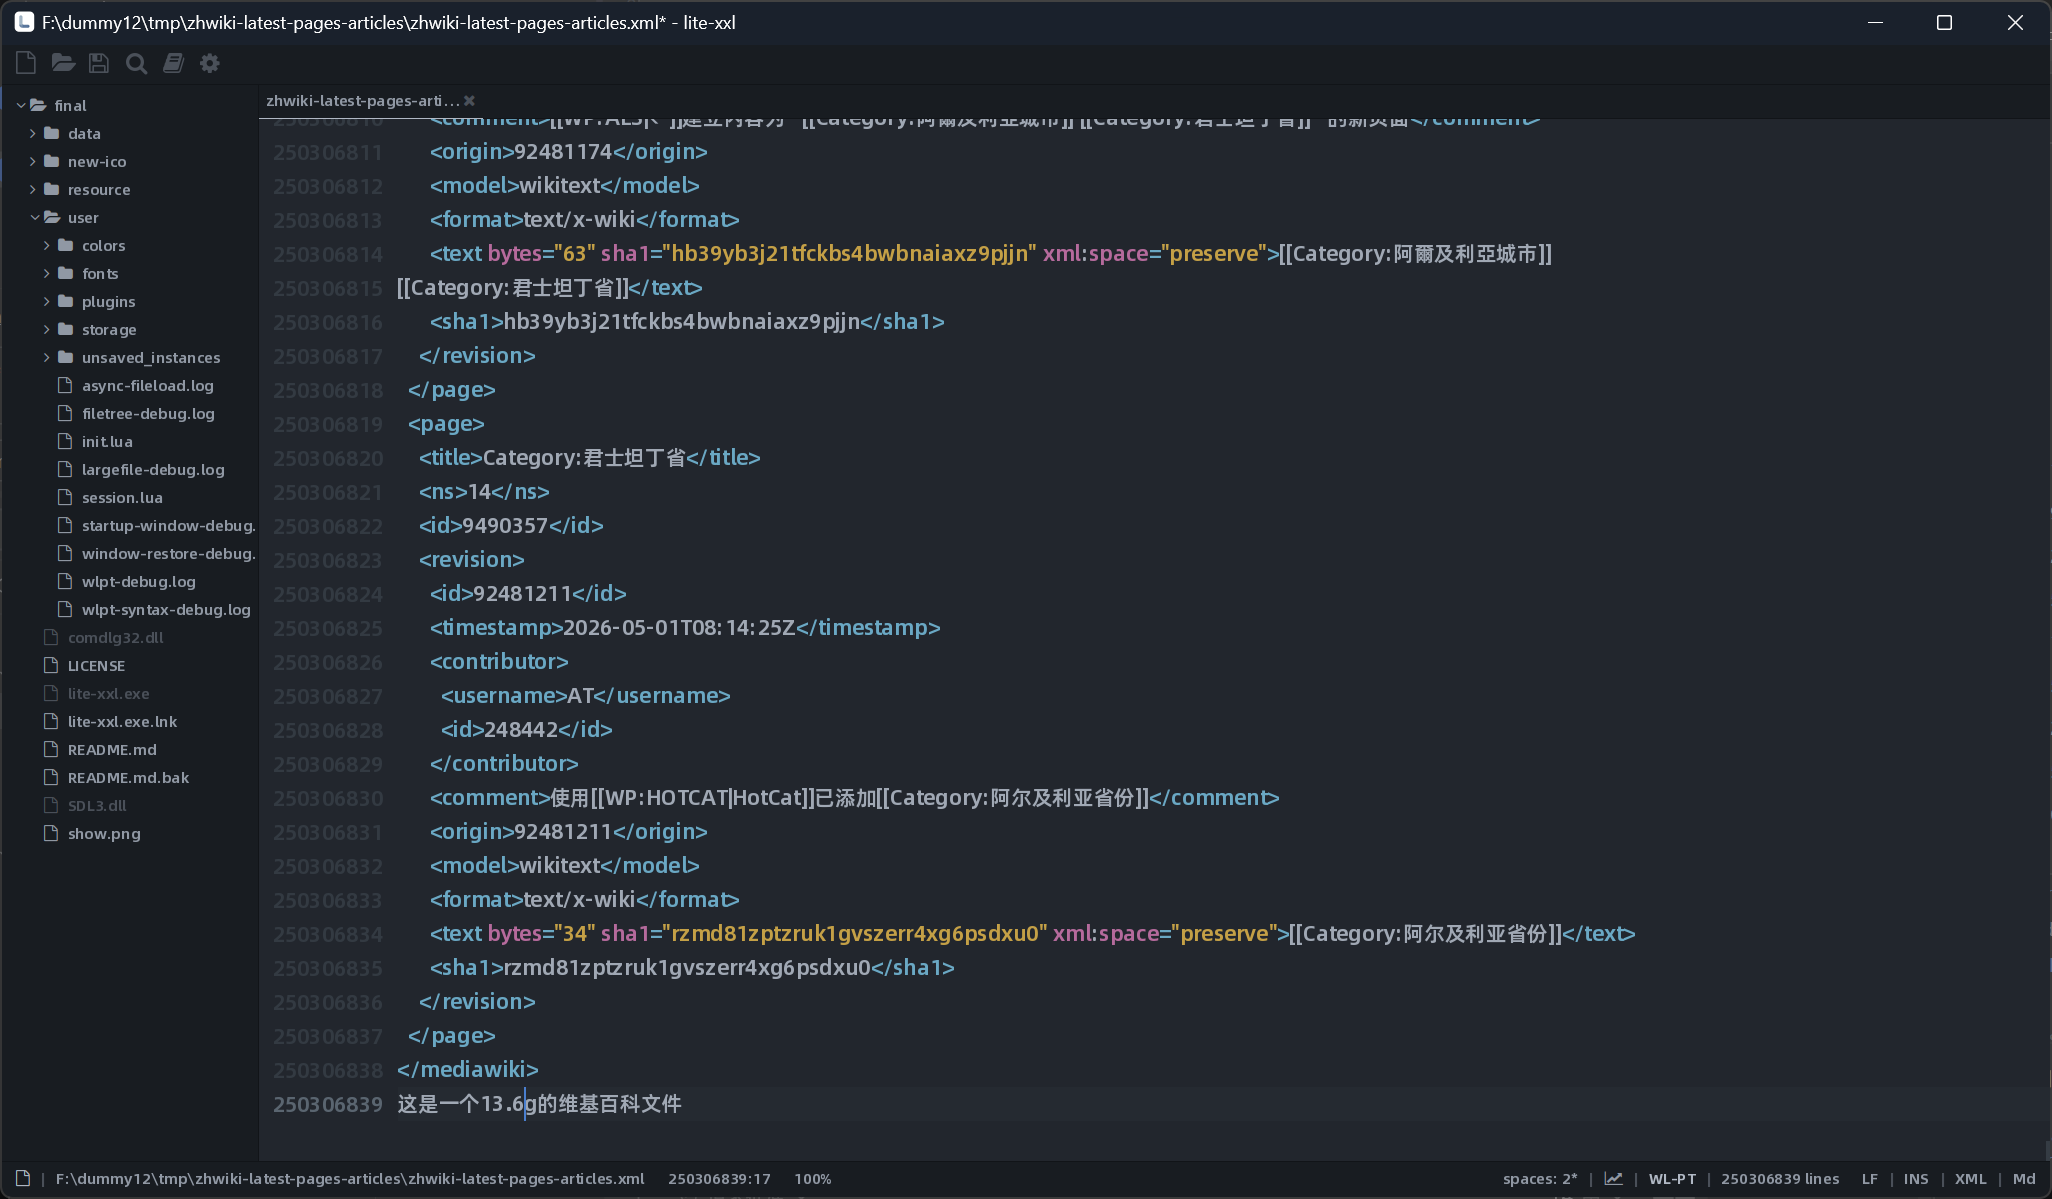Click the timestamp 2026-05-01T08:14:25Z text
2052x1199 pixels.
point(679,628)
